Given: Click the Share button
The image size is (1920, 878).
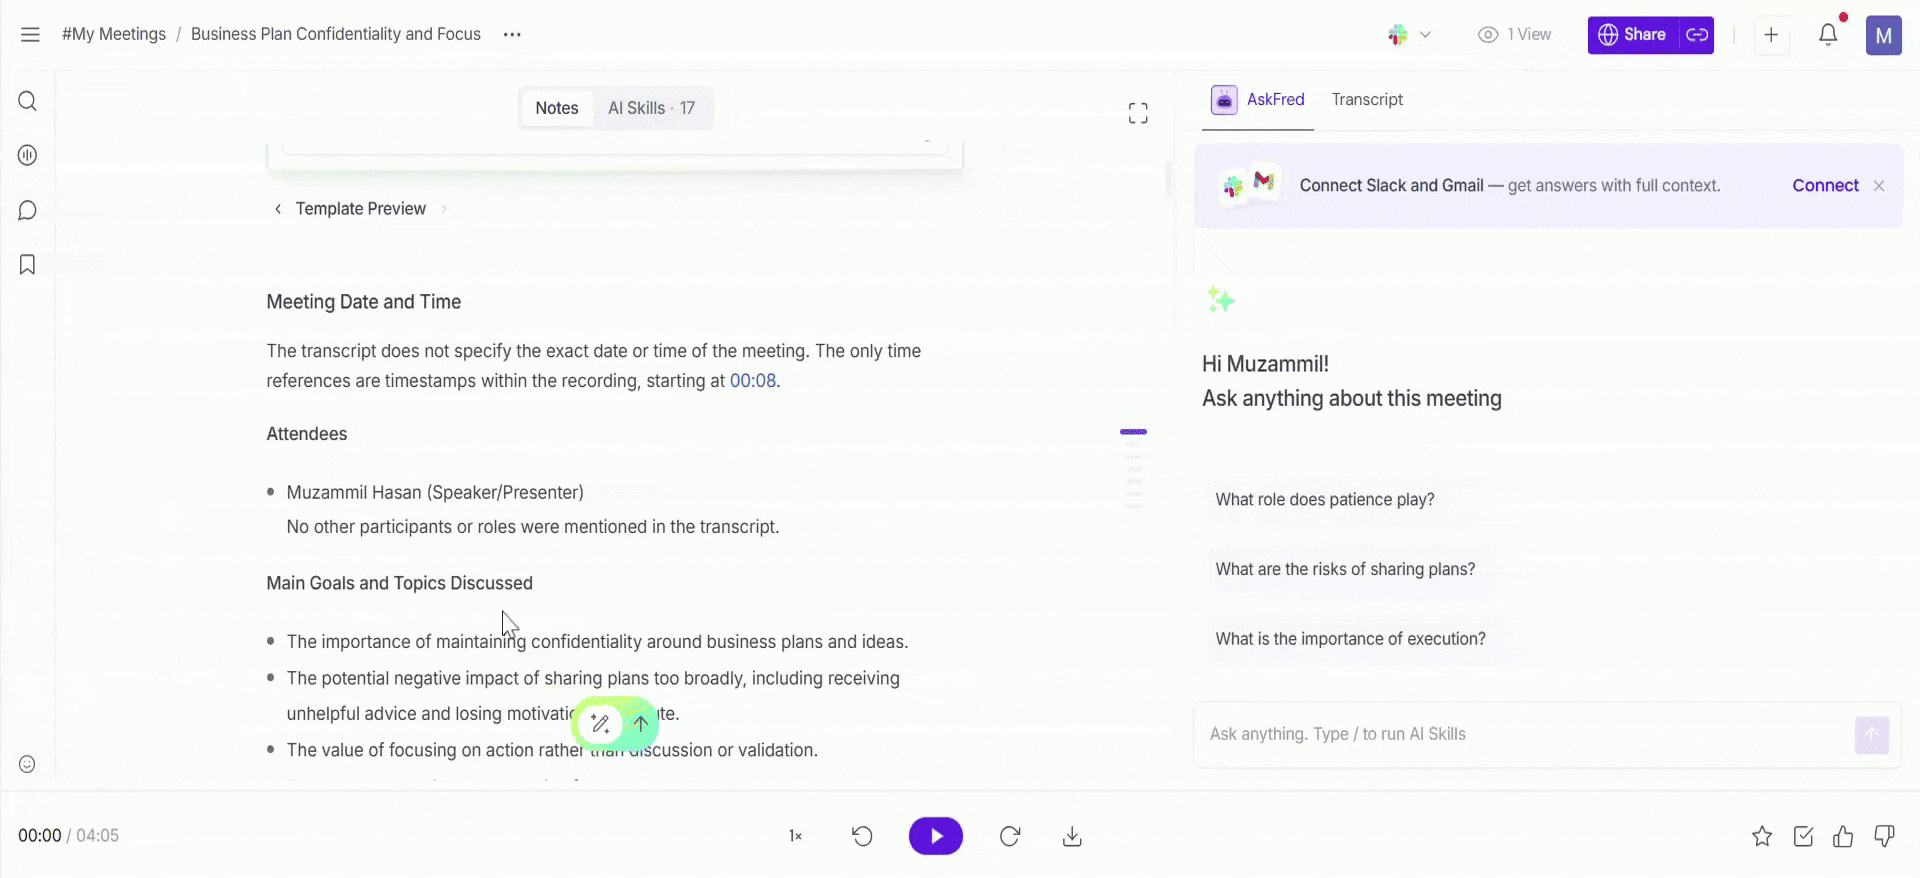Looking at the screenshot, I should (1633, 35).
